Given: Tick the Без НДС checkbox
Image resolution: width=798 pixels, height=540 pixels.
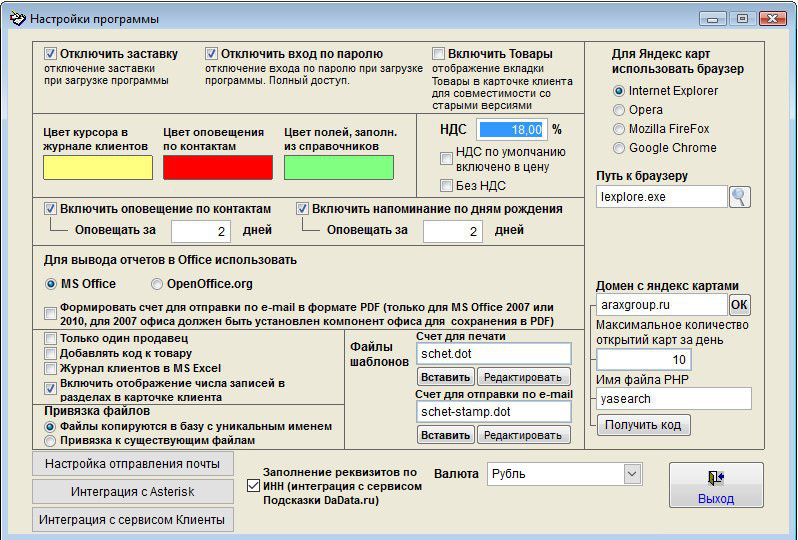Looking at the screenshot, I should 446,185.
